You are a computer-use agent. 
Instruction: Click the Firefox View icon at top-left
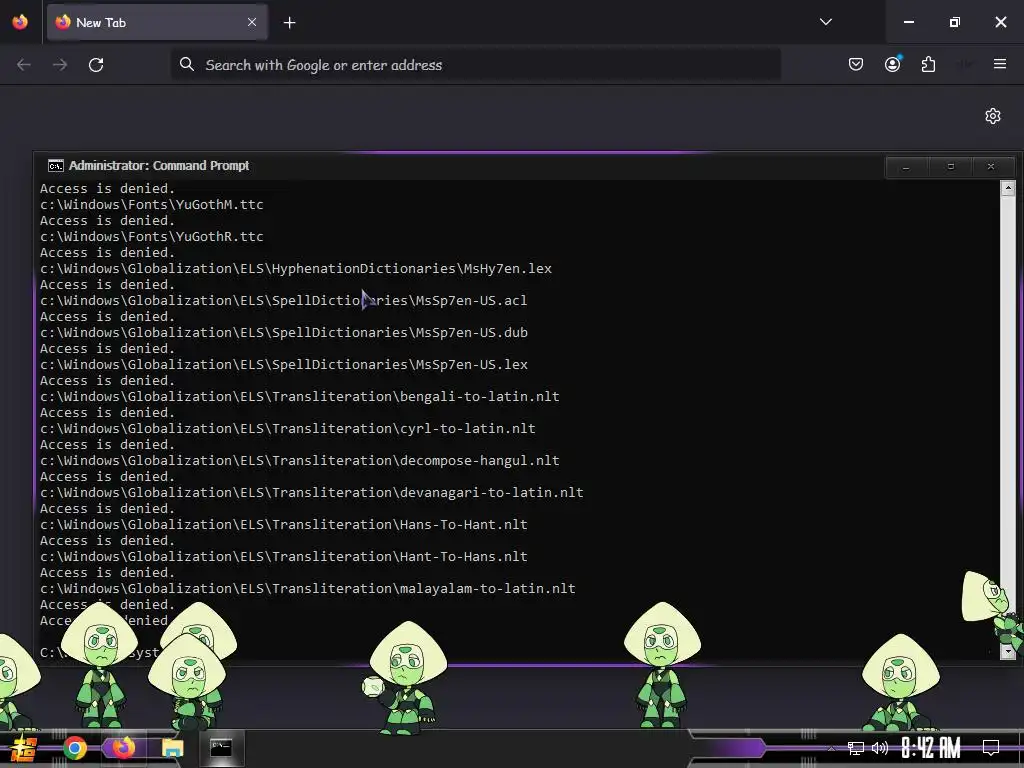click(x=20, y=22)
